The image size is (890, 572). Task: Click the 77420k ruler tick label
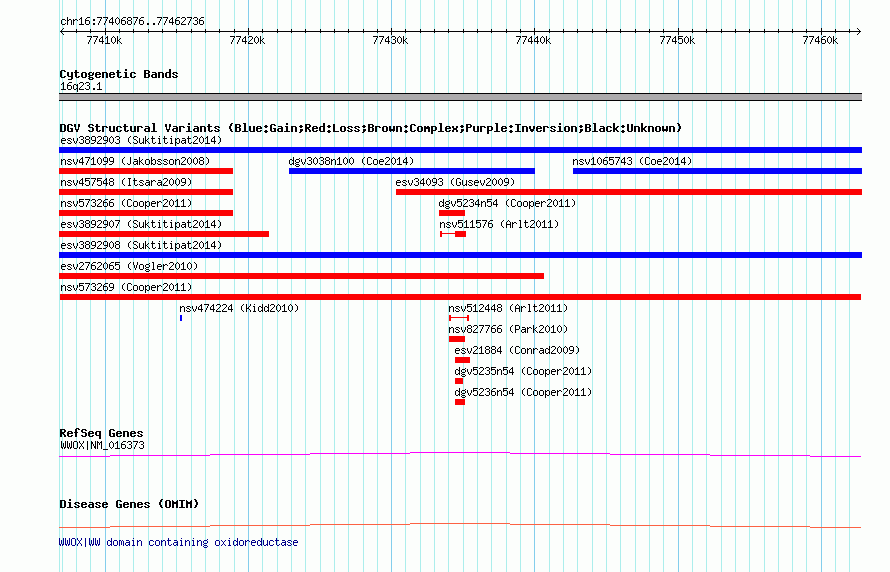click(247, 40)
